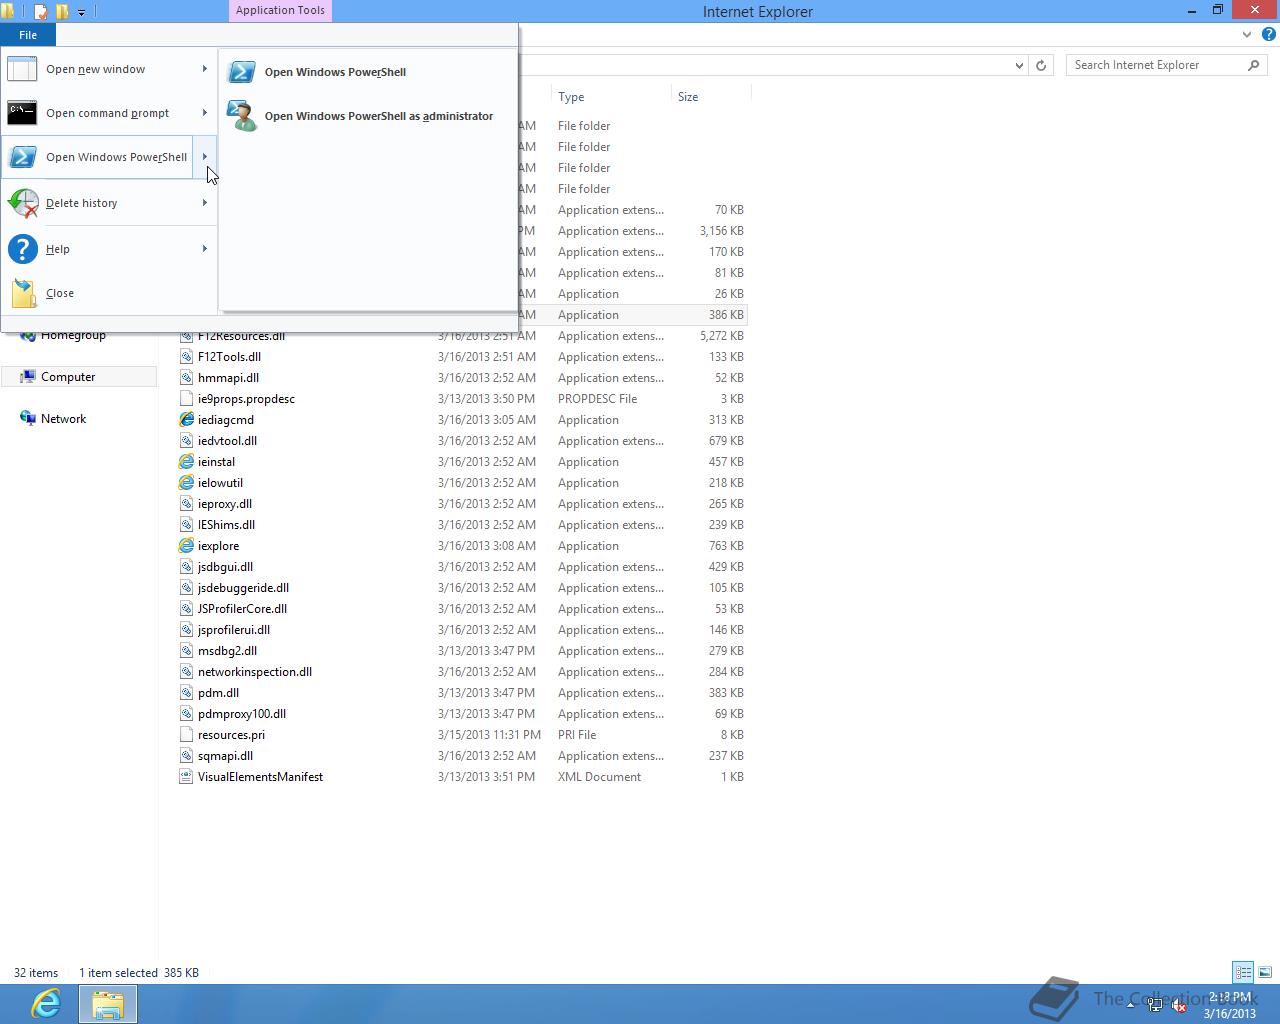Click the New folder quick access icon

(x=62, y=12)
